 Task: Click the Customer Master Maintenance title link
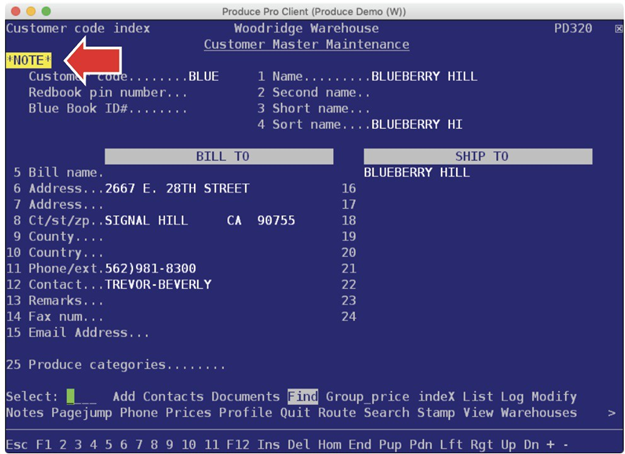pyautogui.click(x=307, y=44)
